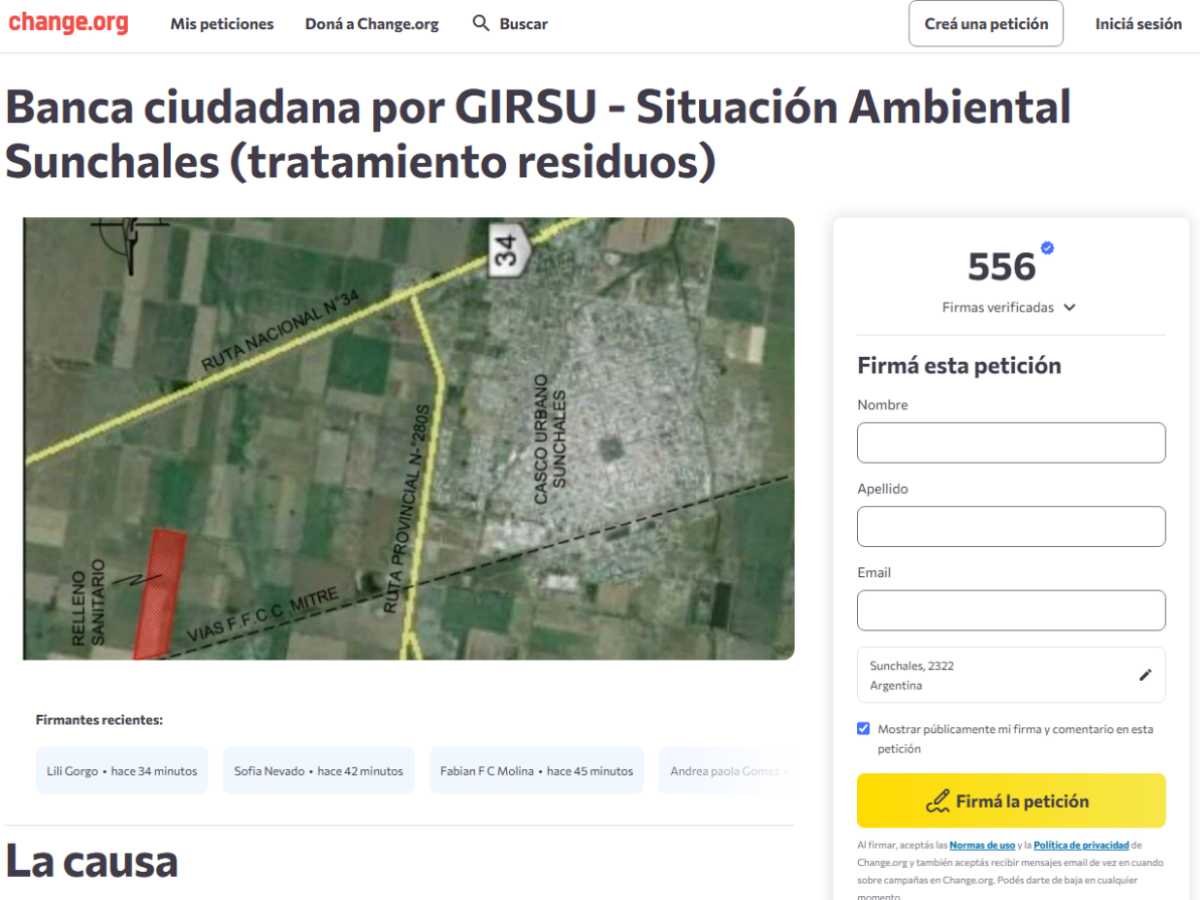Open Mis peticiones menu

point(221,24)
